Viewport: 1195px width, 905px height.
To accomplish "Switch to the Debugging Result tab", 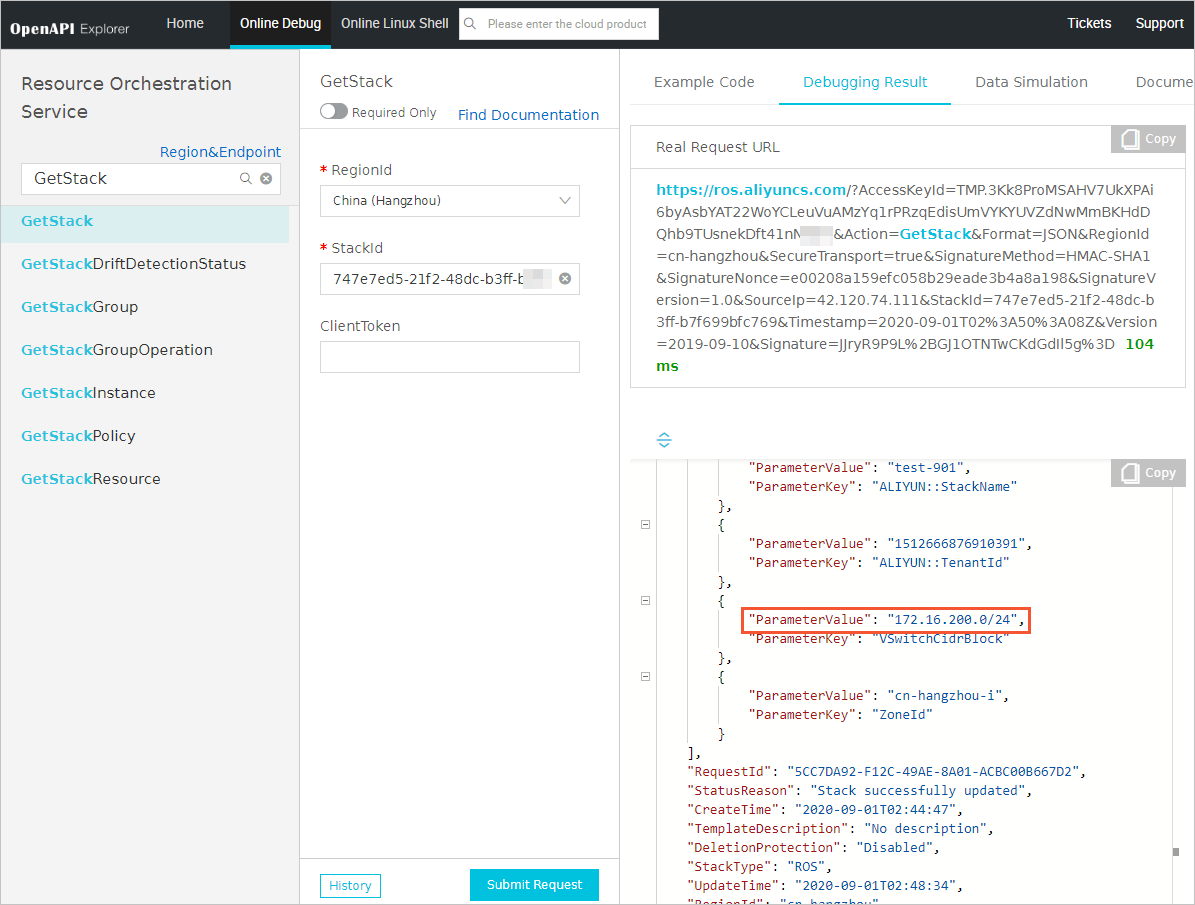I will tap(865, 82).
